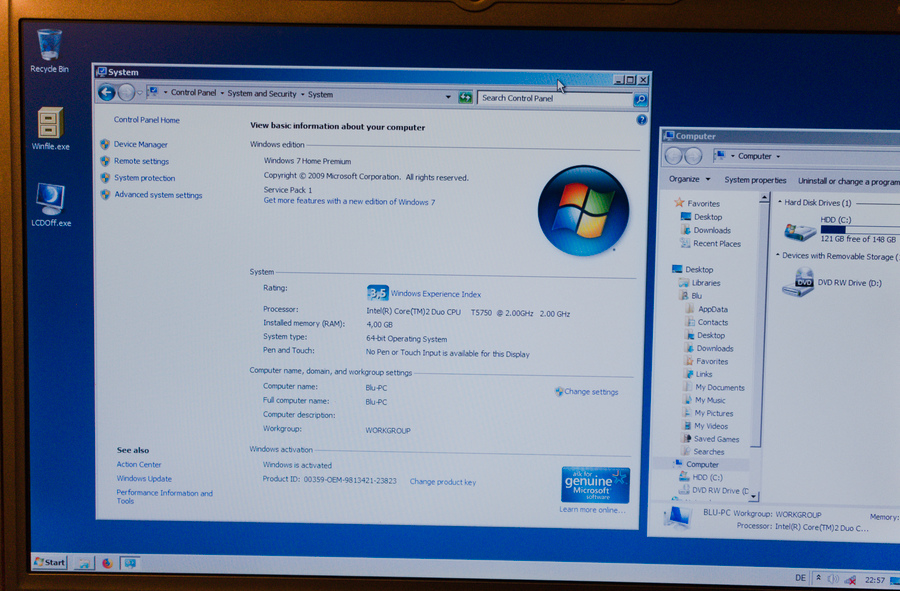Open the Organize menu in Computer window
900x591 pixels.
[689, 179]
